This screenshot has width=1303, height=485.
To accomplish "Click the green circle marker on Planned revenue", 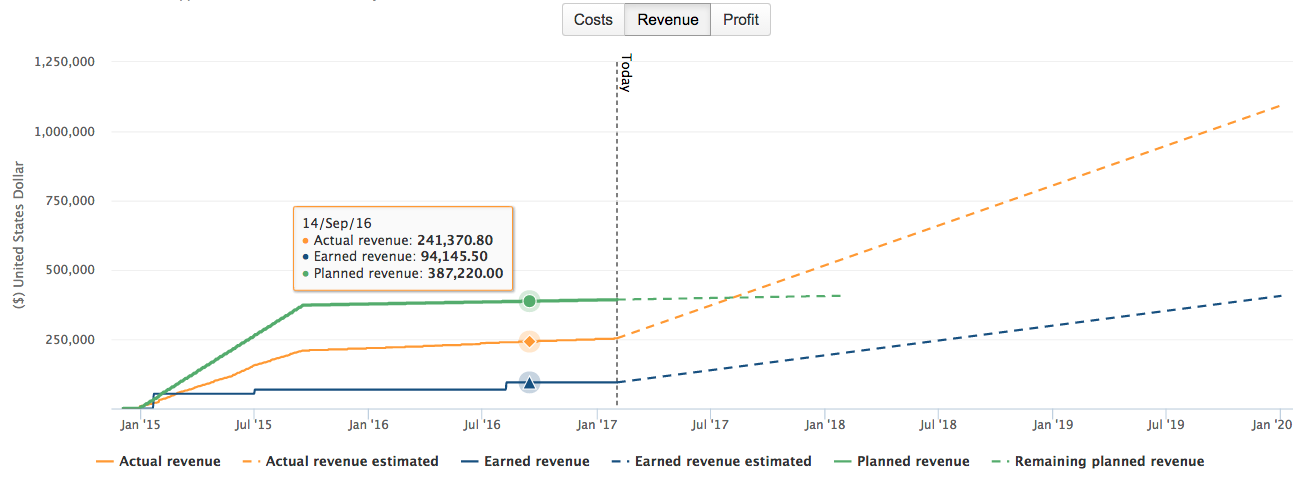I will pyautogui.click(x=529, y=301).
